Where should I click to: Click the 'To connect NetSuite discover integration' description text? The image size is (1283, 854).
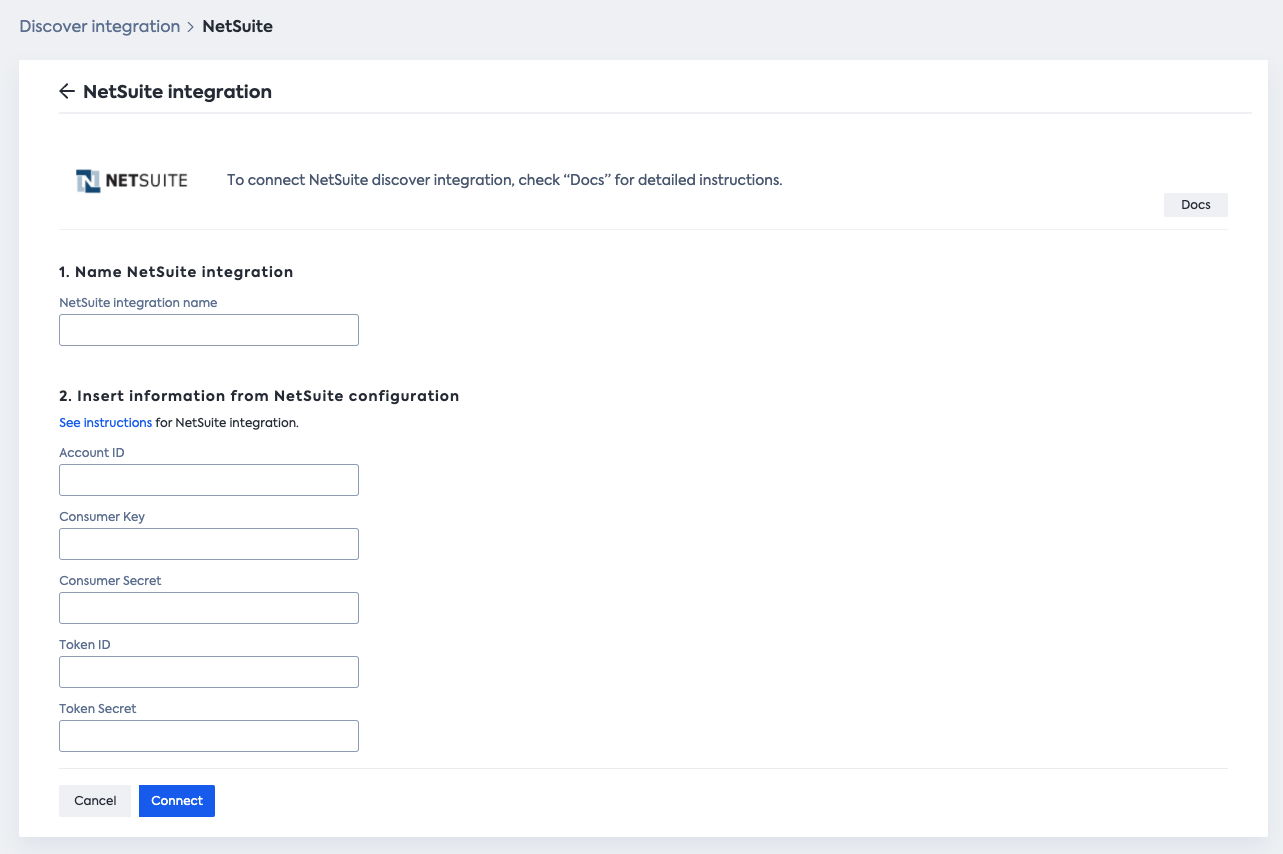coord(504,181)
